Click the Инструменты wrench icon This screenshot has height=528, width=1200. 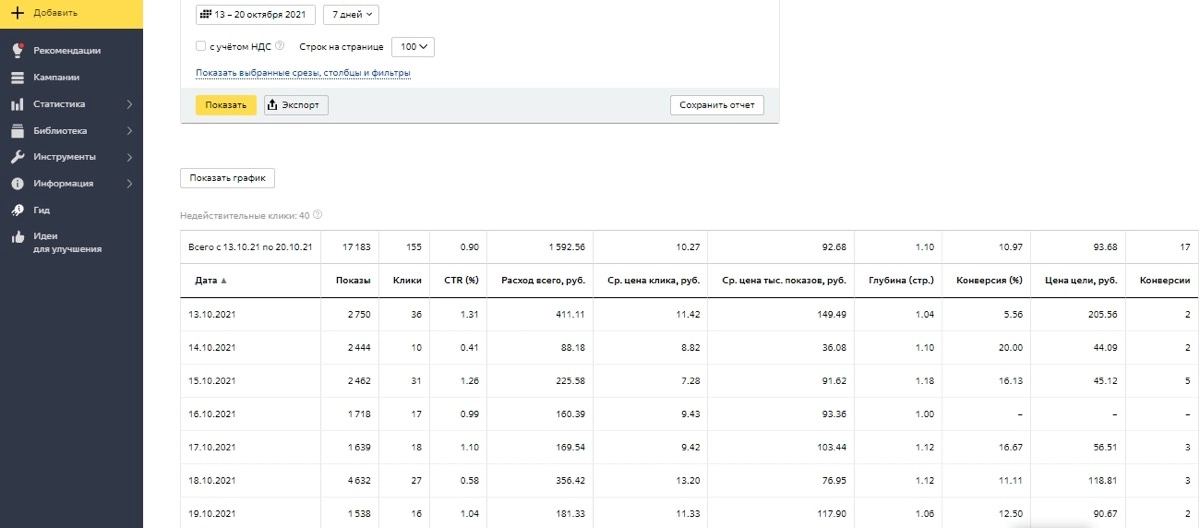17,157
